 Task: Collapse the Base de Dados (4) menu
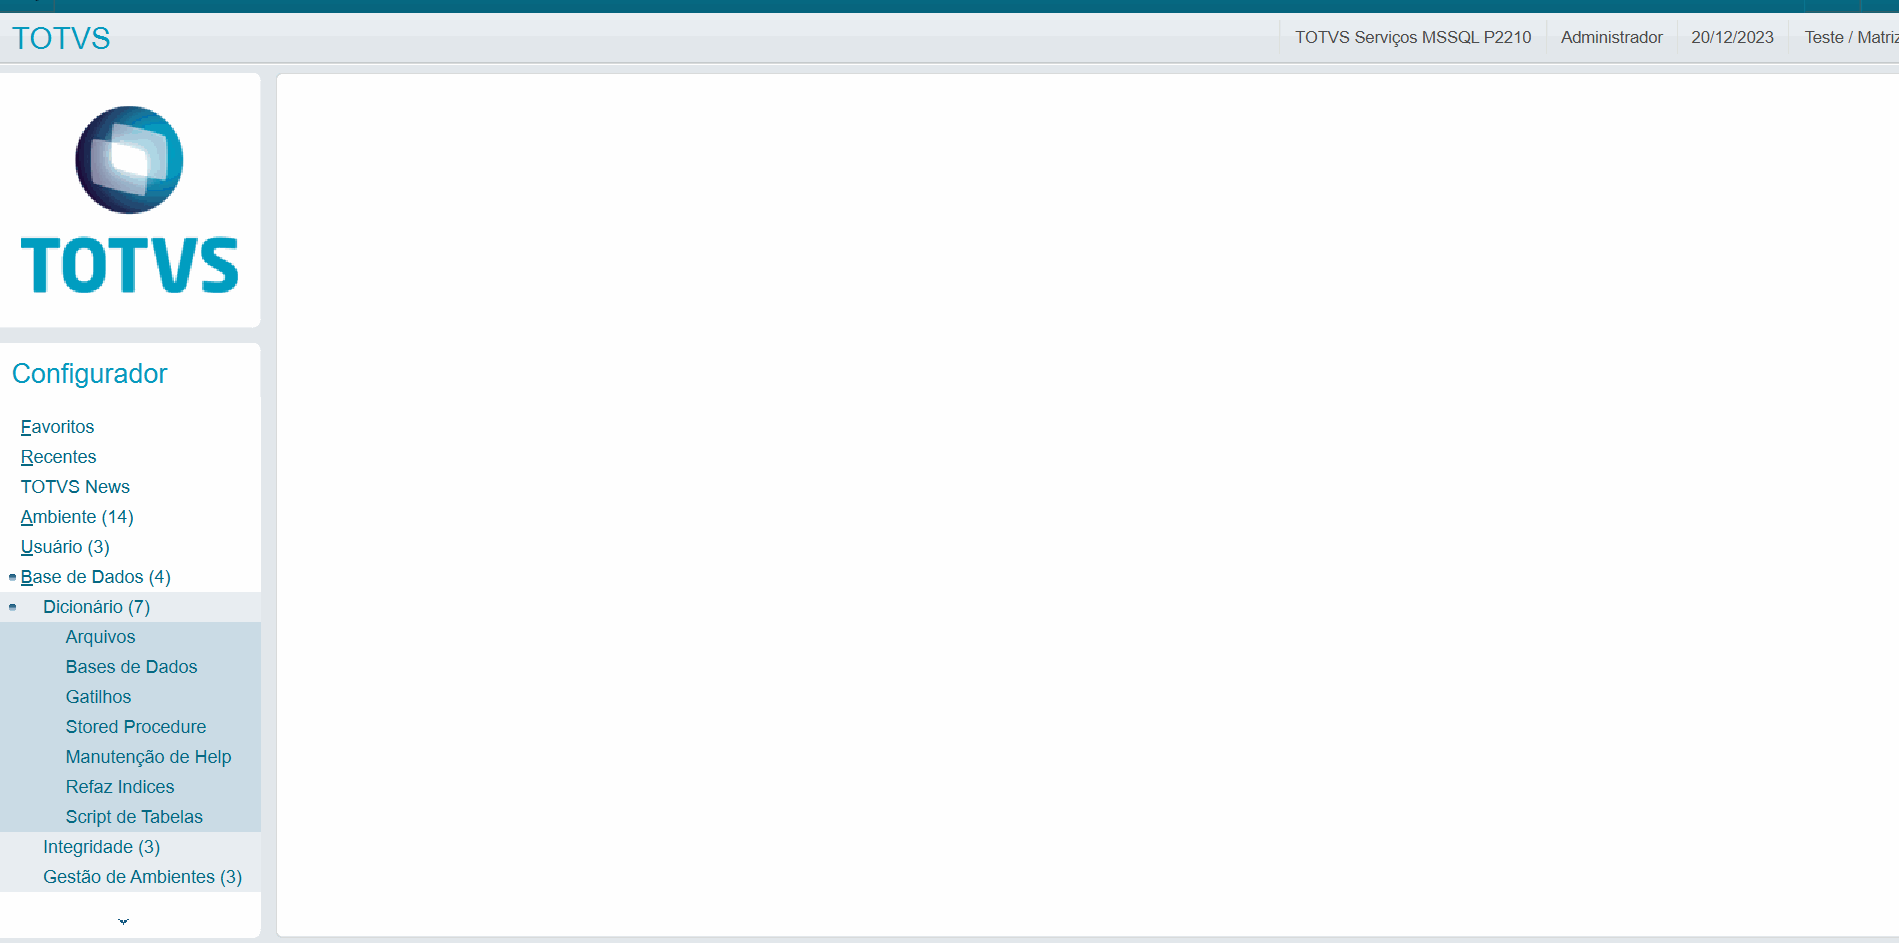pos(96,577)
